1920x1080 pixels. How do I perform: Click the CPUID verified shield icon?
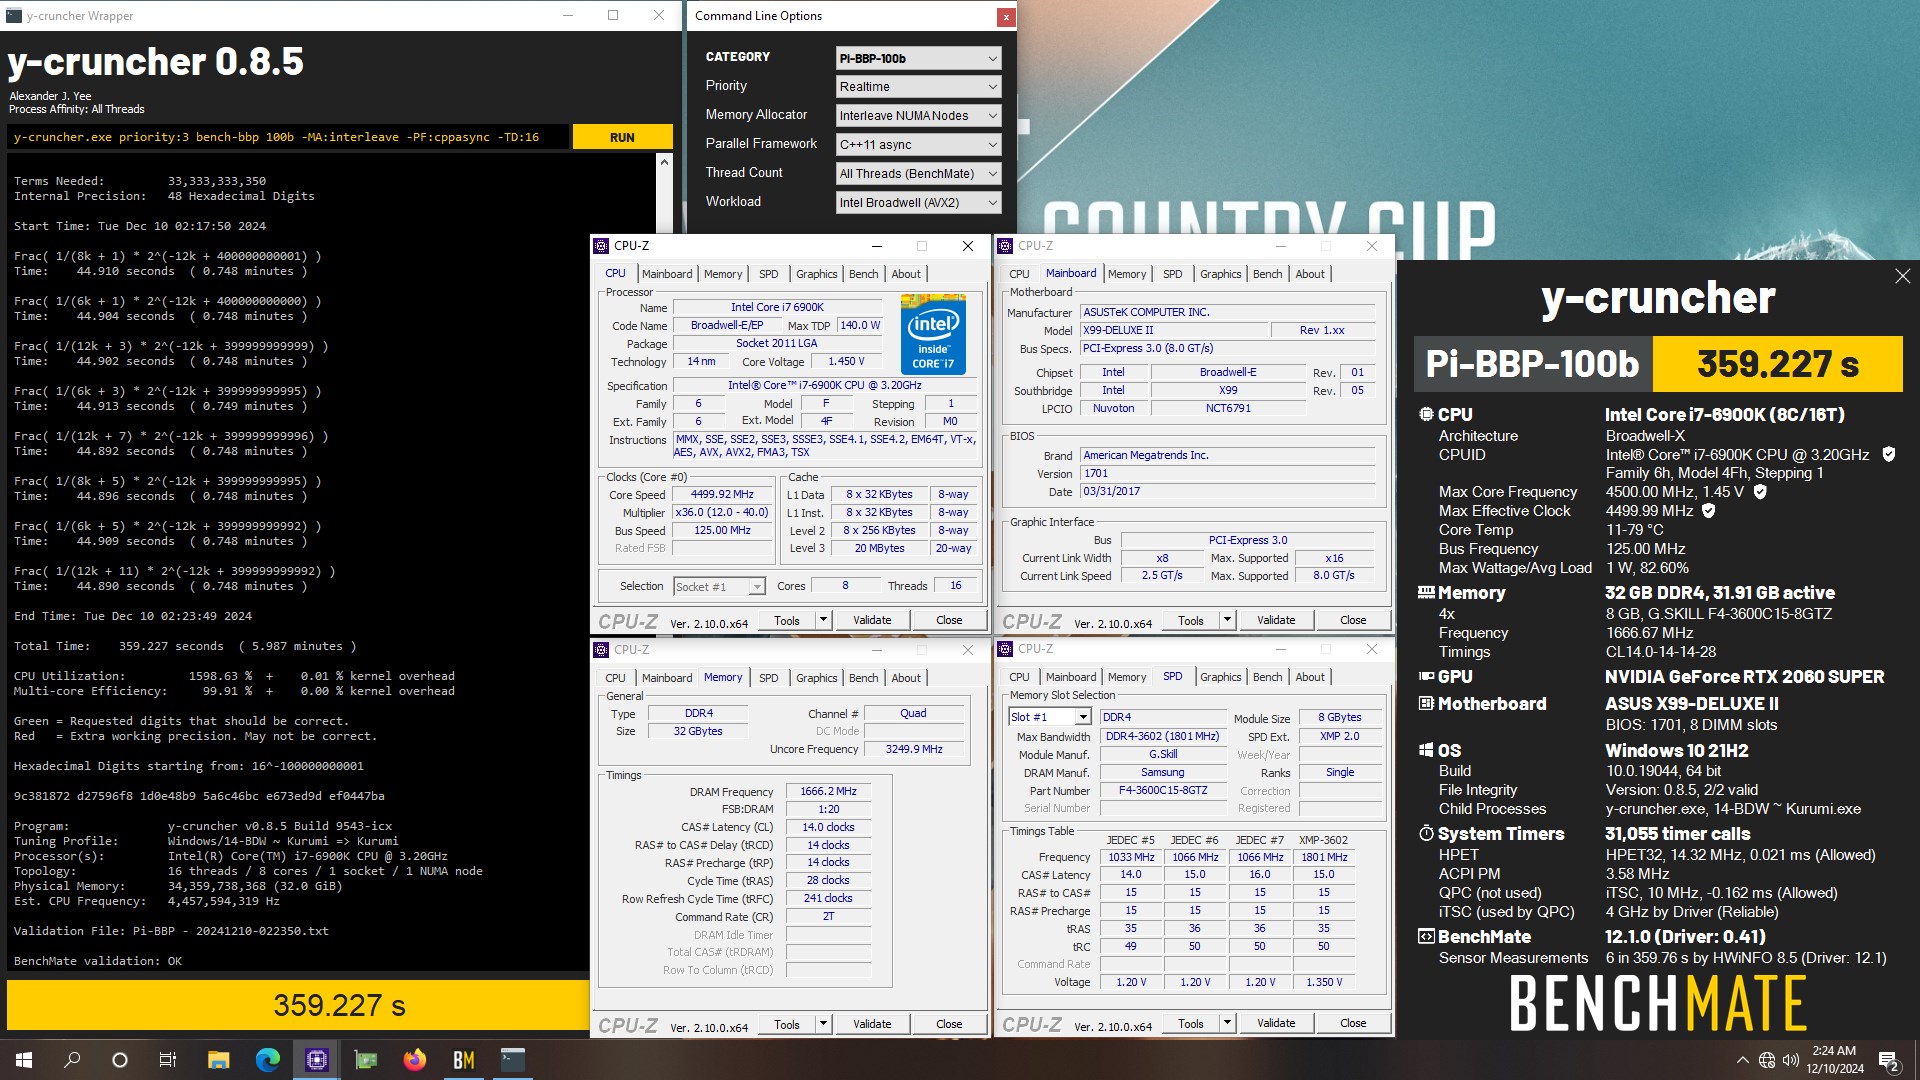tap(1888, 454)
